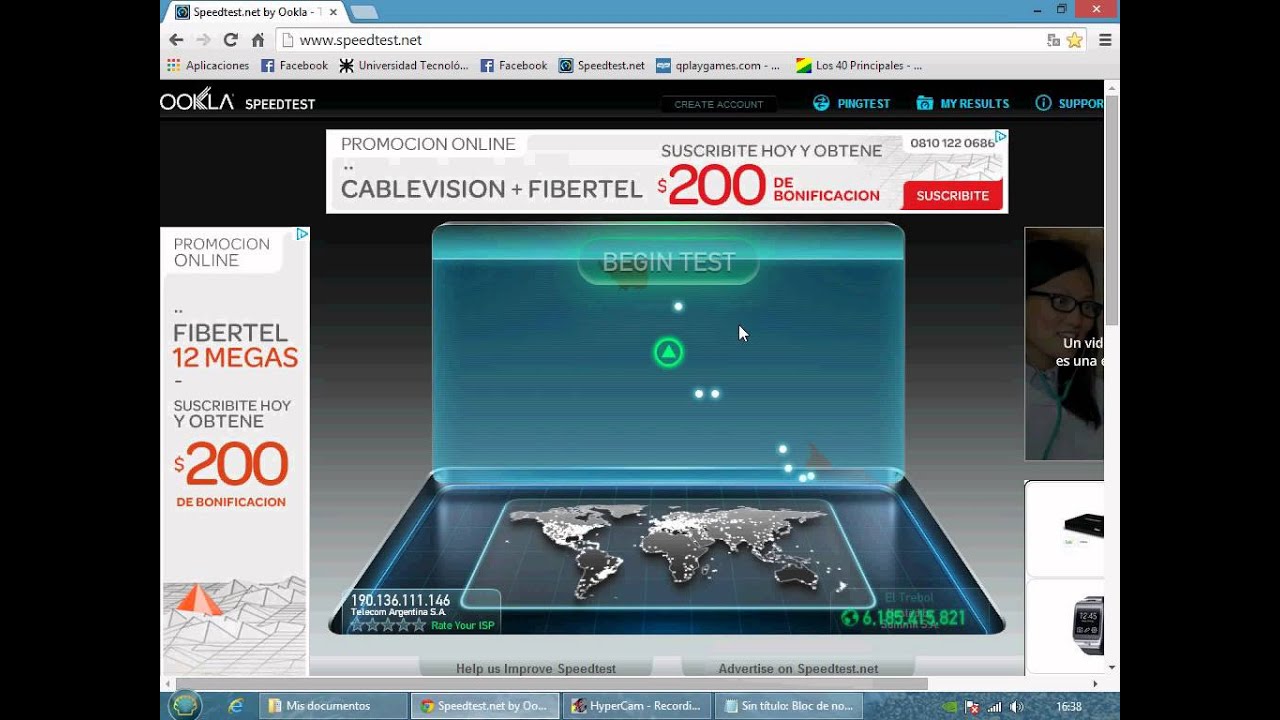Close the Speedtest.net browser tab

point(333,12)
